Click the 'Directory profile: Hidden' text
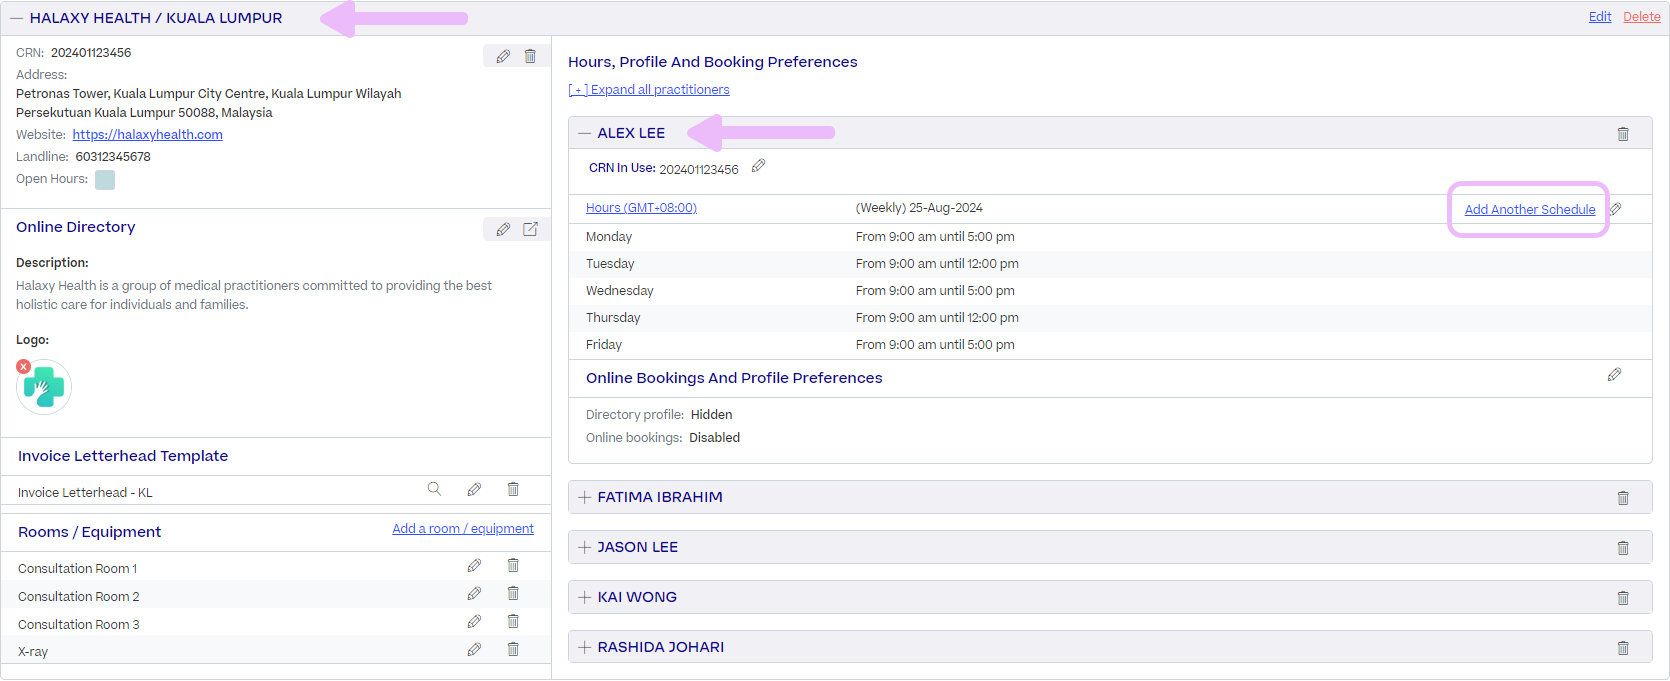 659,415
